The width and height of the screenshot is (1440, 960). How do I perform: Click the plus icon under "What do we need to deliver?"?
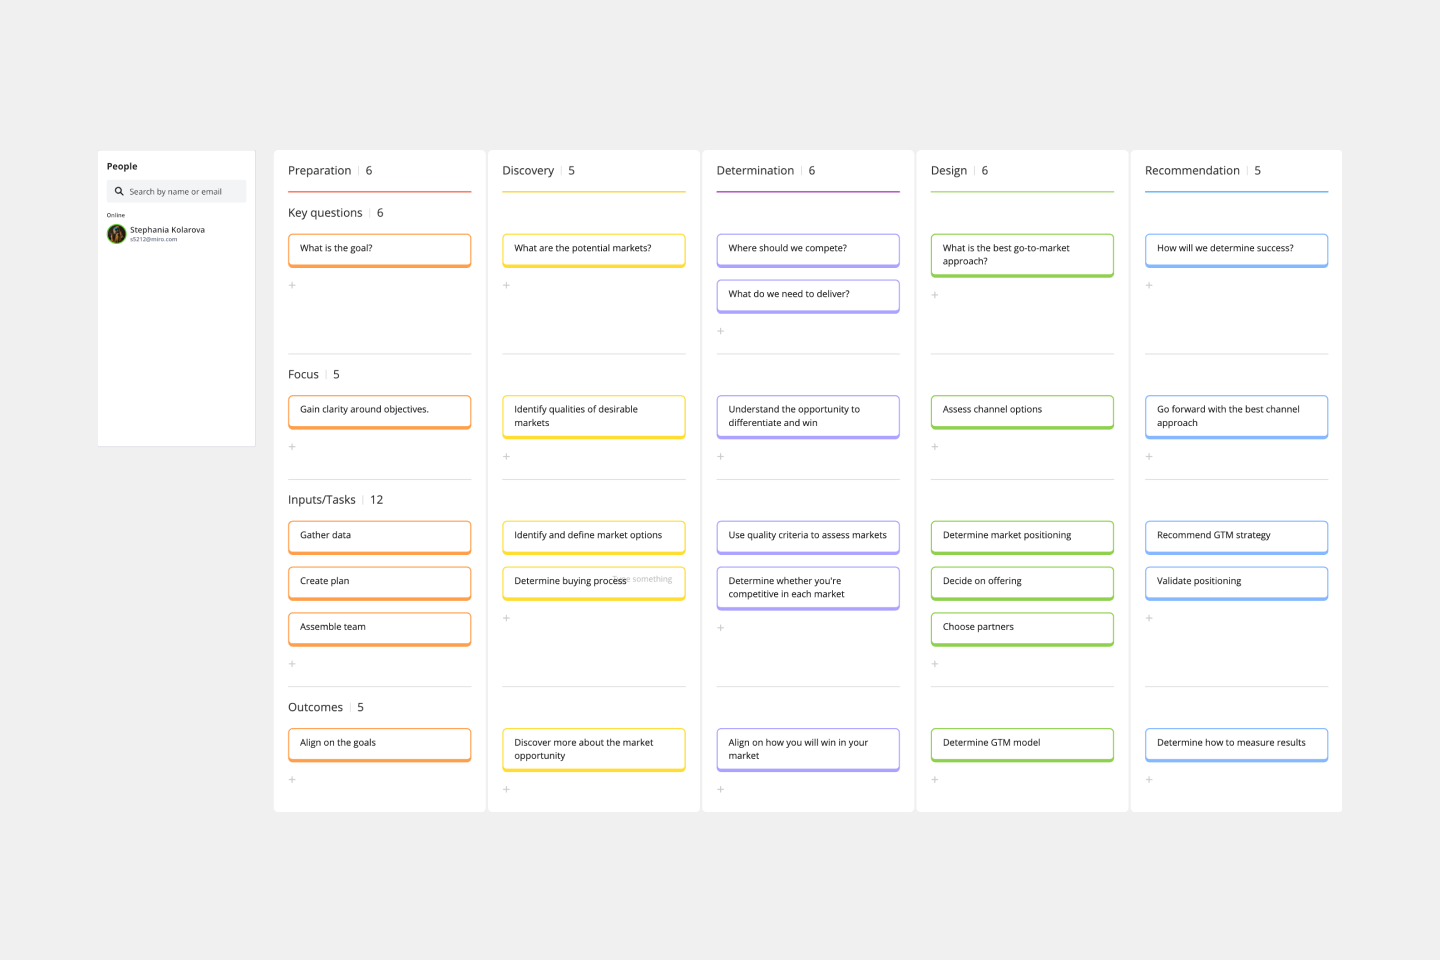720,331
